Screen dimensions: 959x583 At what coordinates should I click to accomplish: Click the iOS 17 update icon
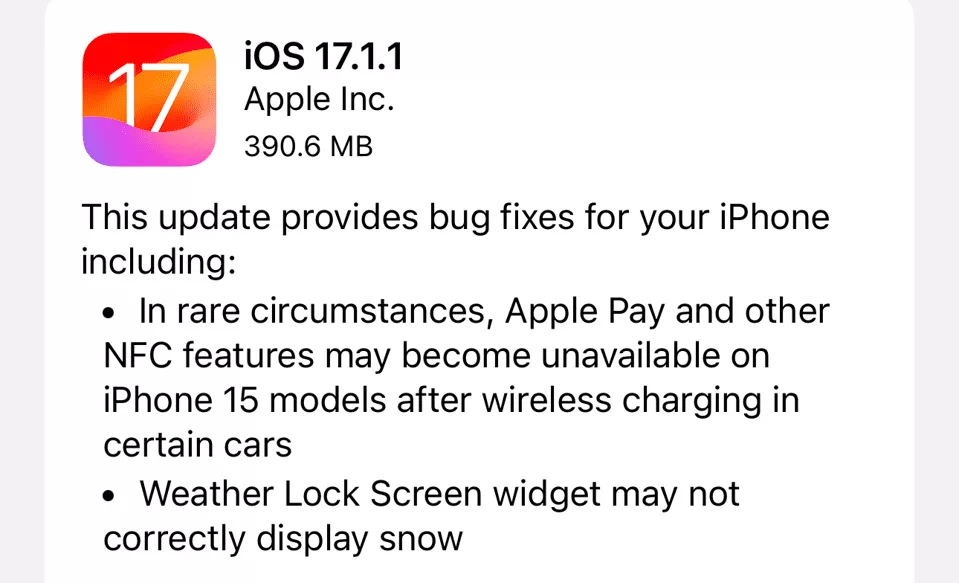149,100
